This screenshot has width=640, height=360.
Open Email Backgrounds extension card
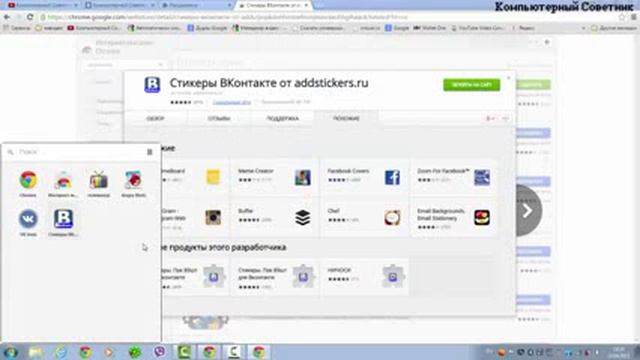[x=453, y=218]
